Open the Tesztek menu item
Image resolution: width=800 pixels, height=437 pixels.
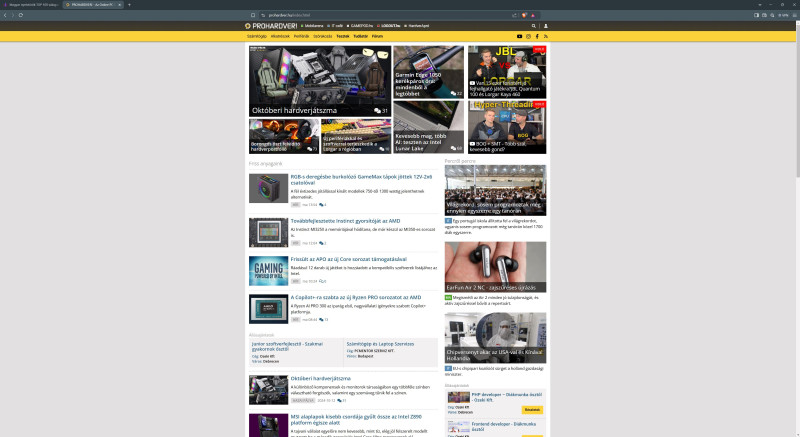point(343,36)
